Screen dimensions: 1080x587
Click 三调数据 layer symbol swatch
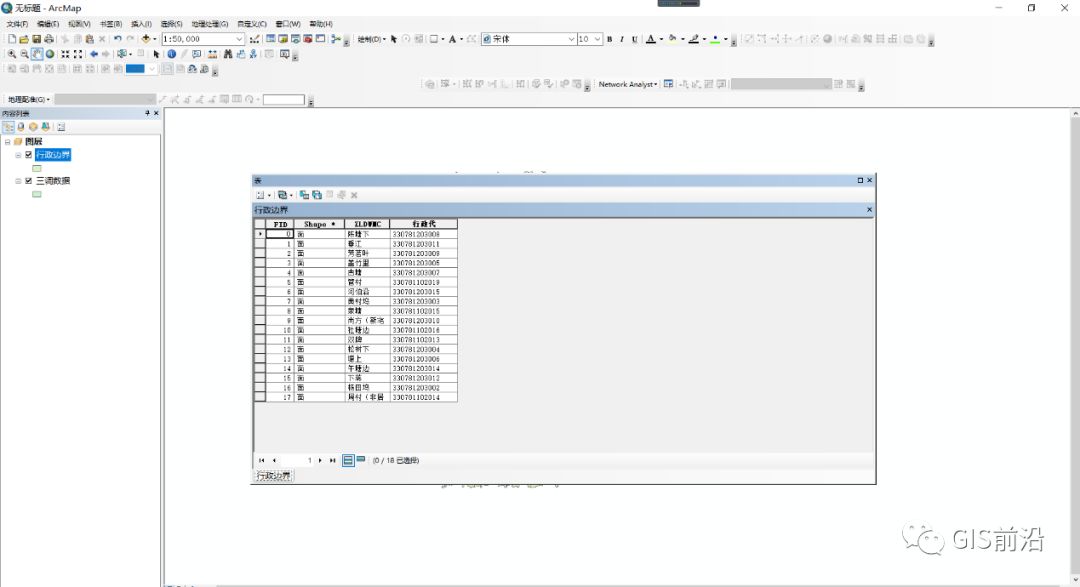[37, 194]
